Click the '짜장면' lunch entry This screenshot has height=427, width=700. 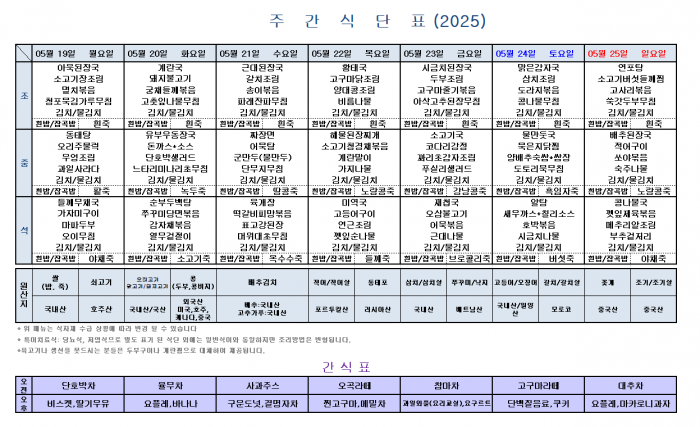262,135
